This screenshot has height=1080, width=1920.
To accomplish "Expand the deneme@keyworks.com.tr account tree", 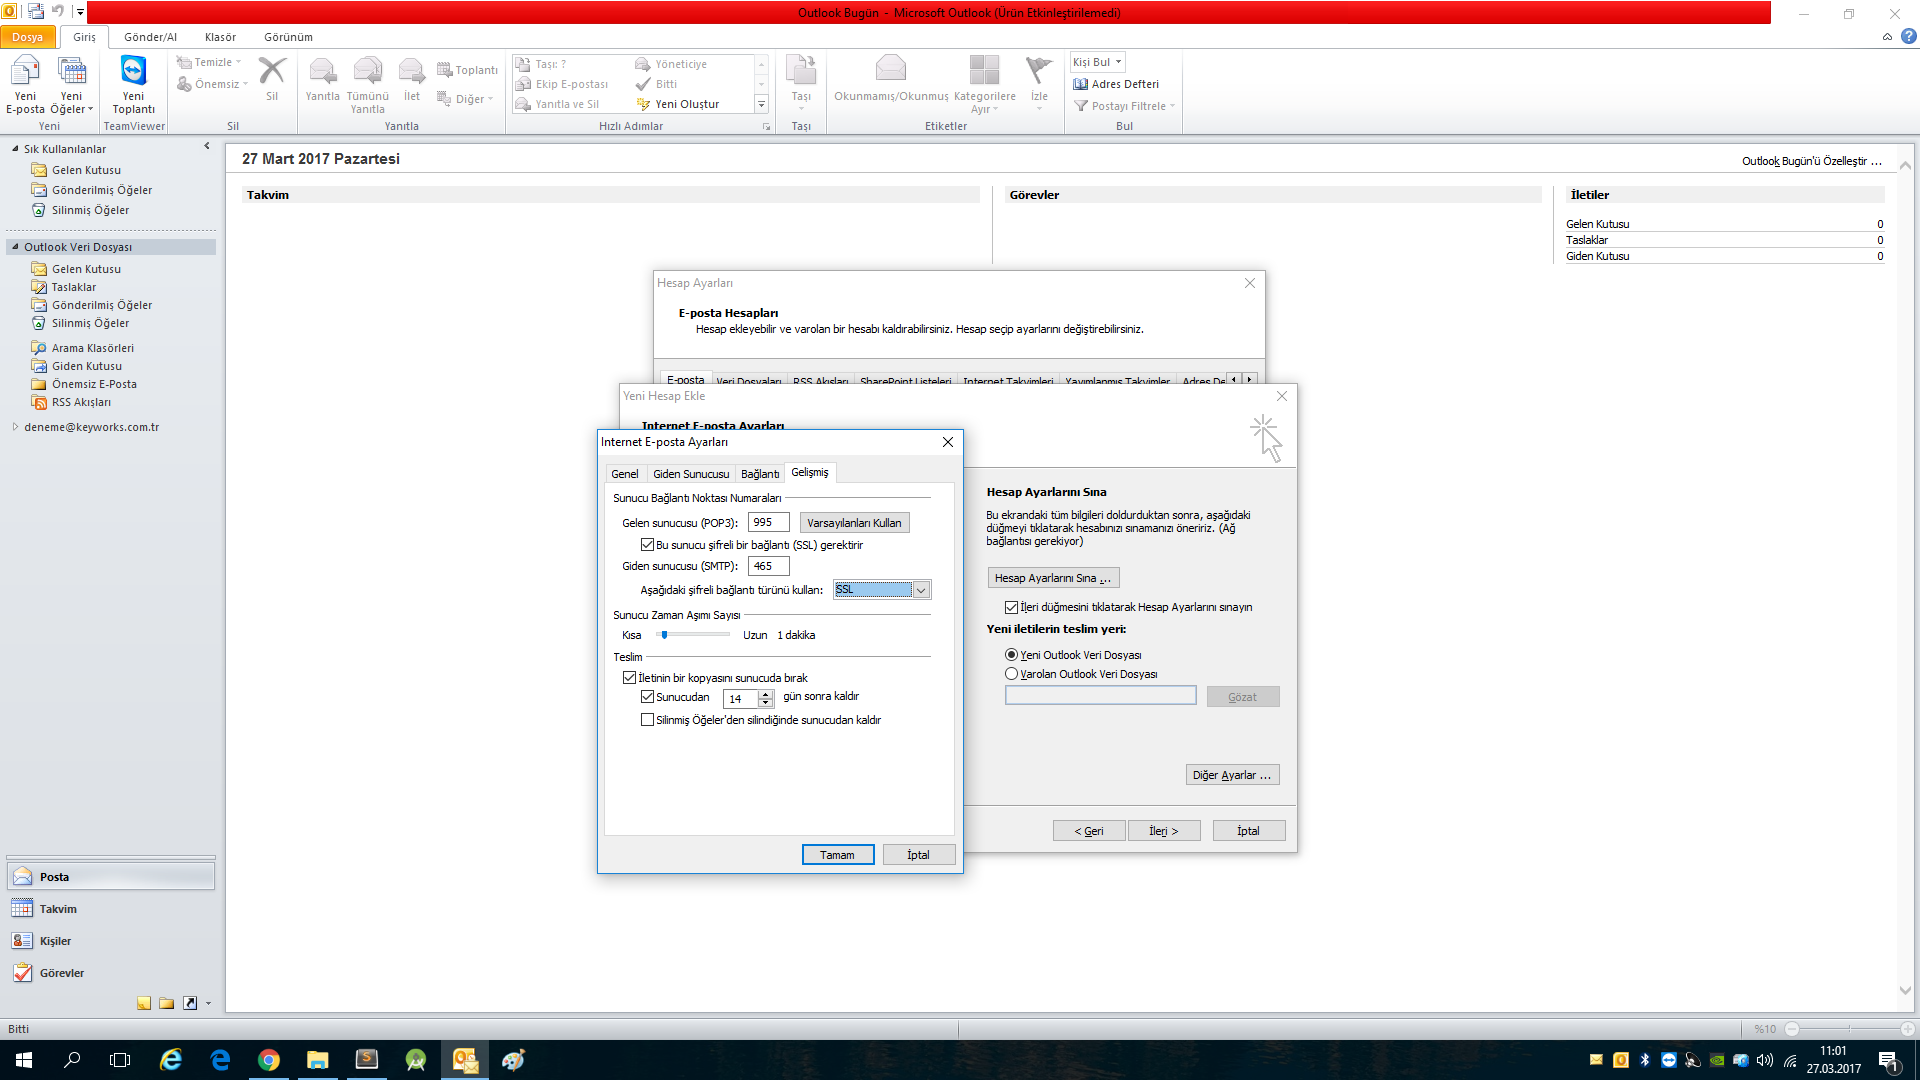I will coord(15,427).
